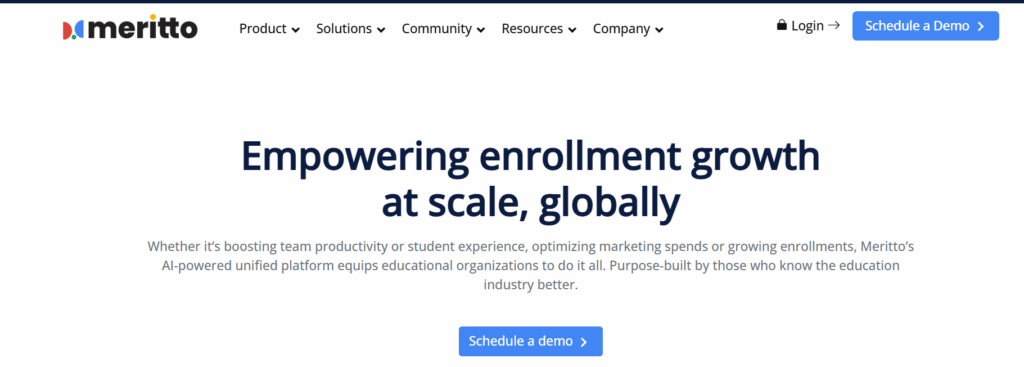Click the meritto wordmark text
The width and height of the screenshot is (1024, 367).
tap(142, 27)
